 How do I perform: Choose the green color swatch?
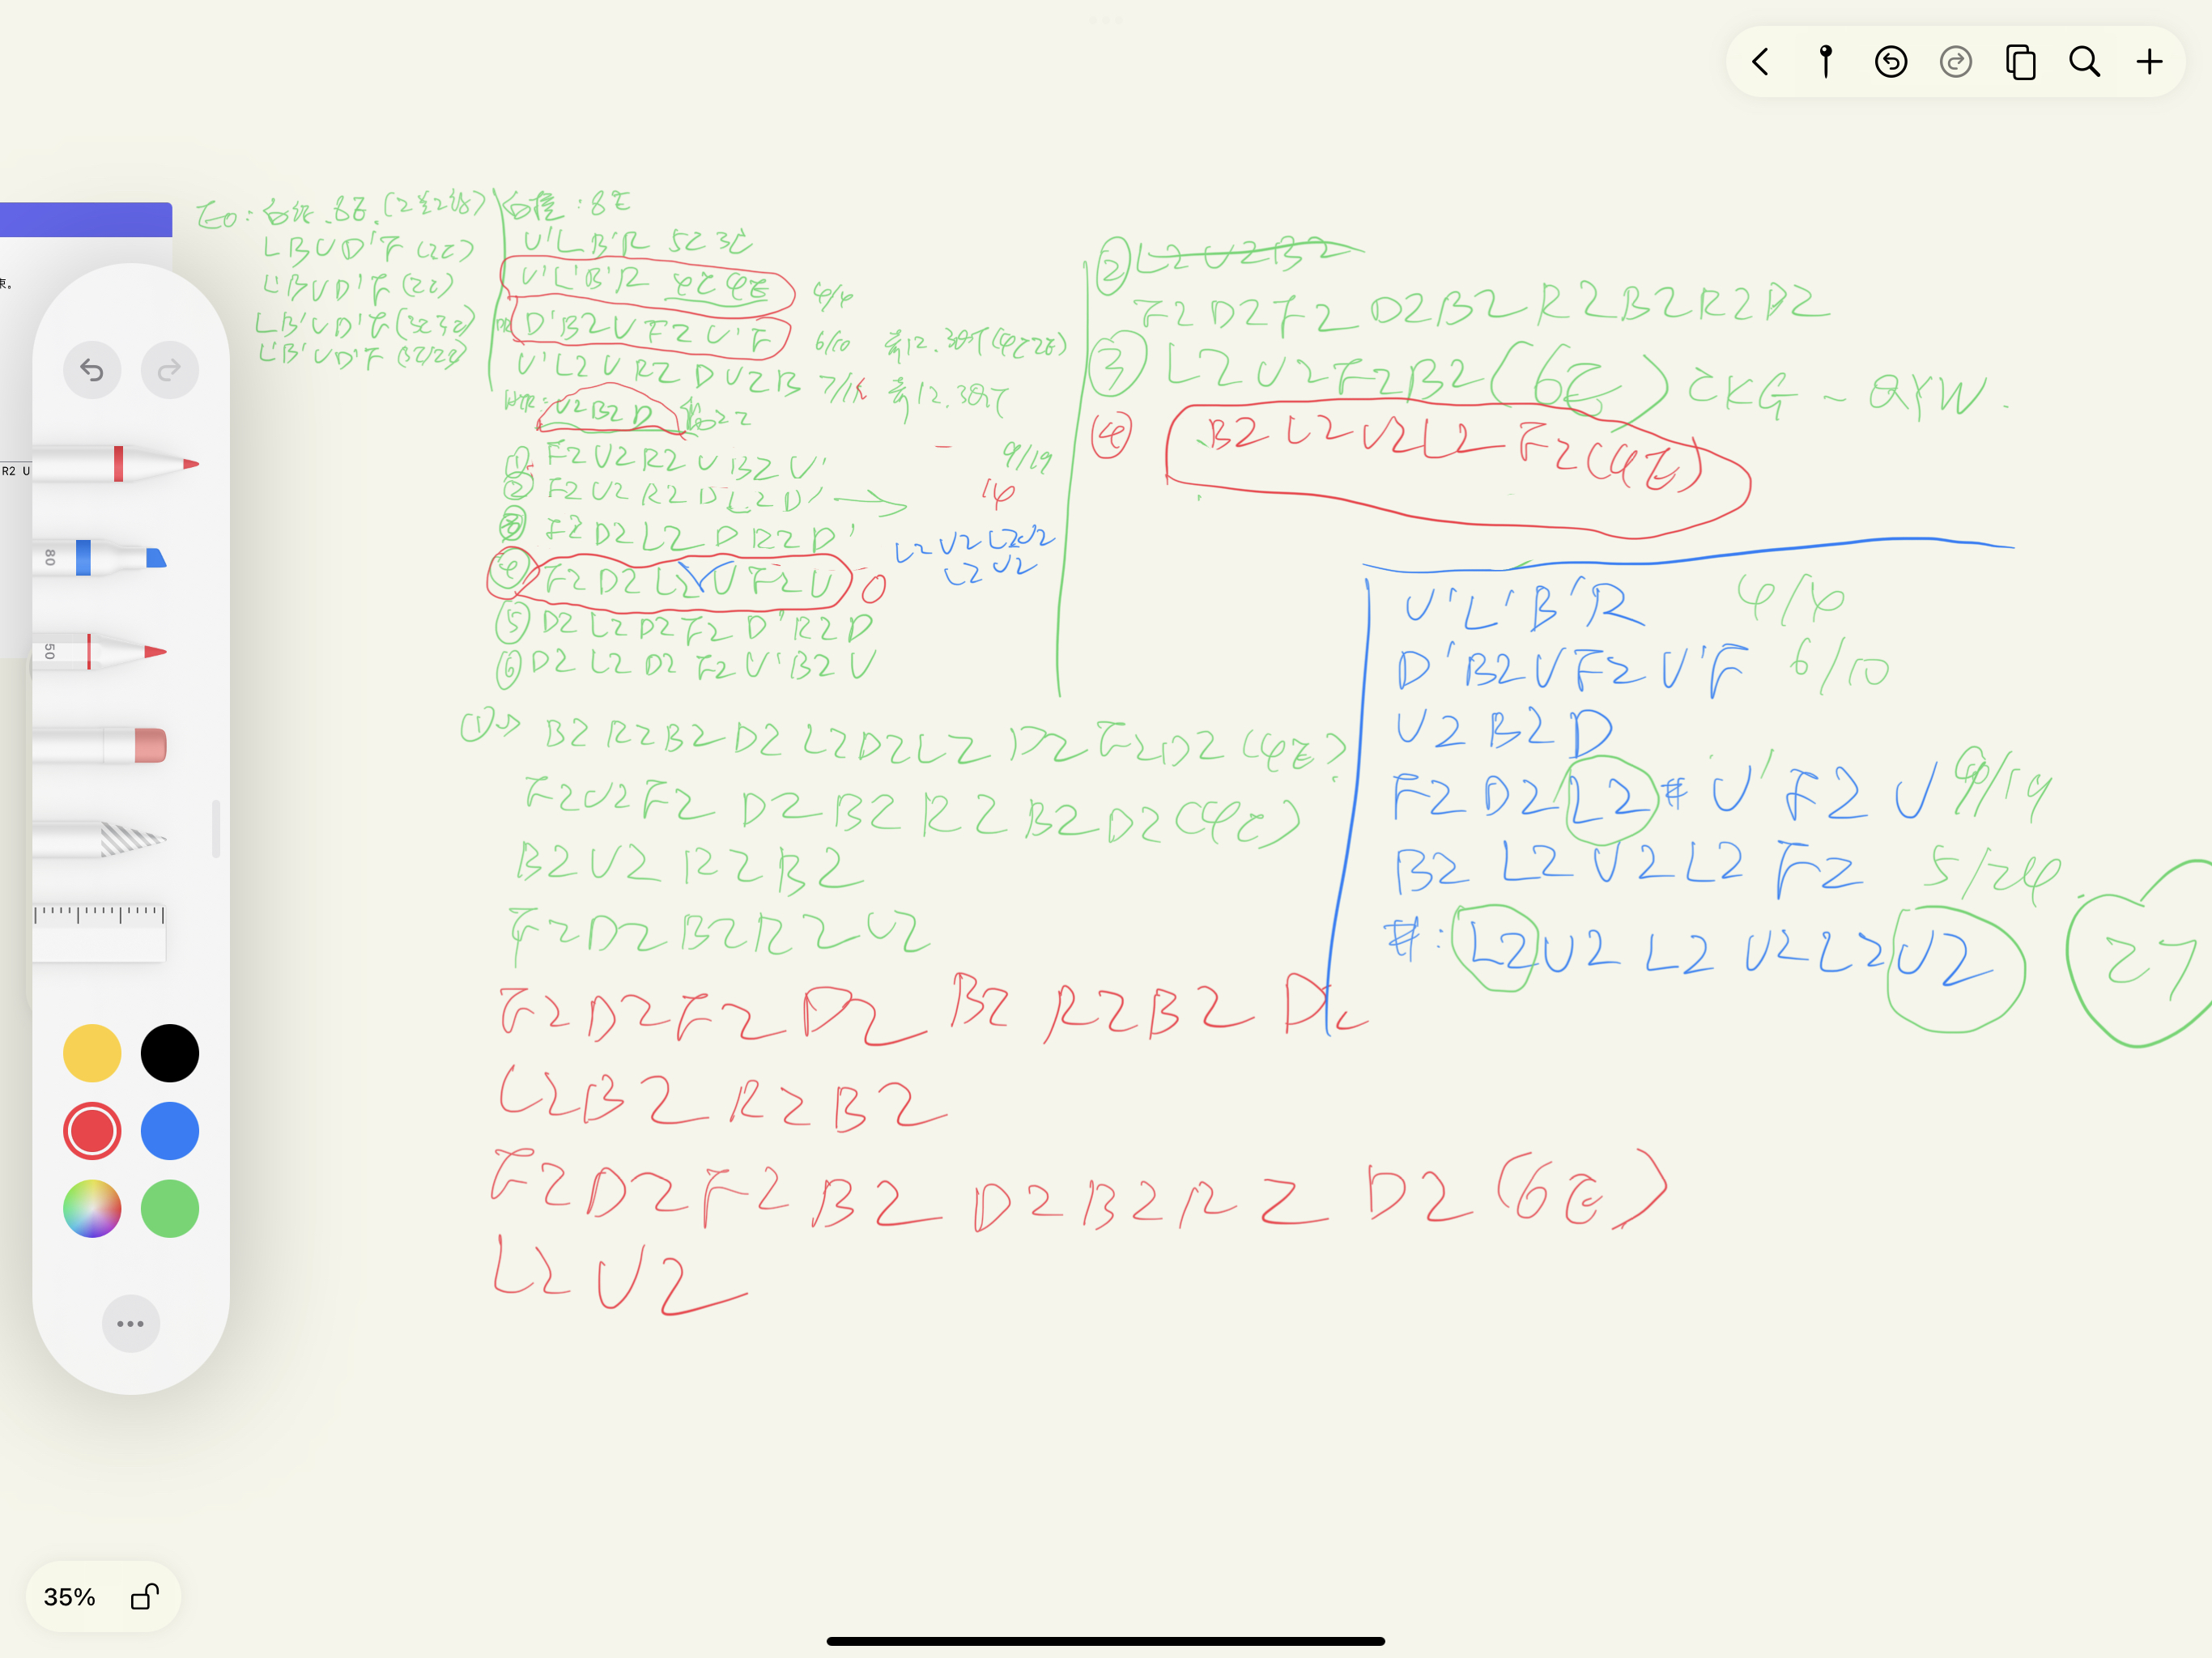pyautogui.click(x=170, y=1209)
